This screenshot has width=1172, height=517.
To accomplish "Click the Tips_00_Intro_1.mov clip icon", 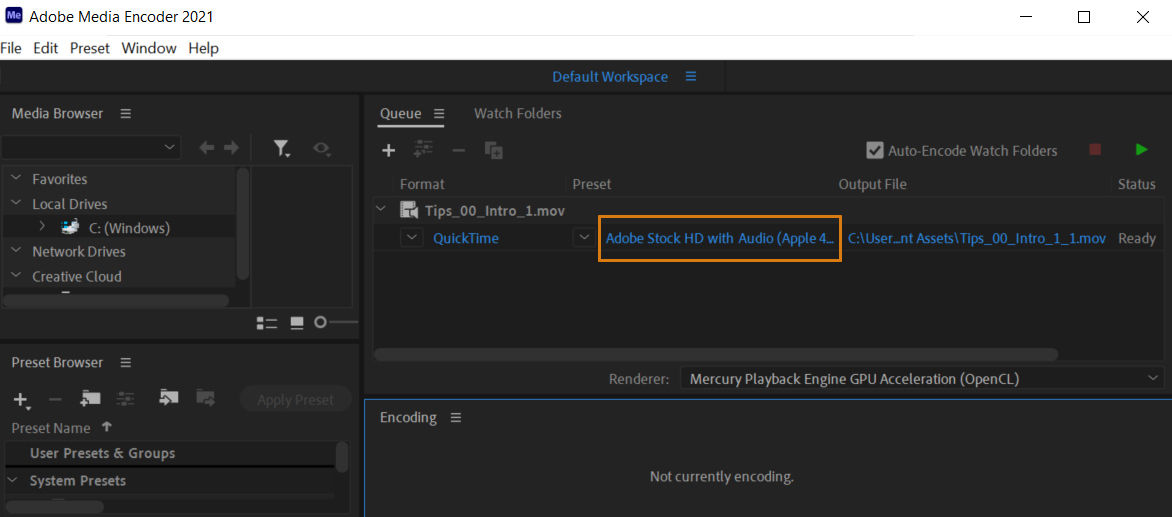I will (x=408, y=211).
